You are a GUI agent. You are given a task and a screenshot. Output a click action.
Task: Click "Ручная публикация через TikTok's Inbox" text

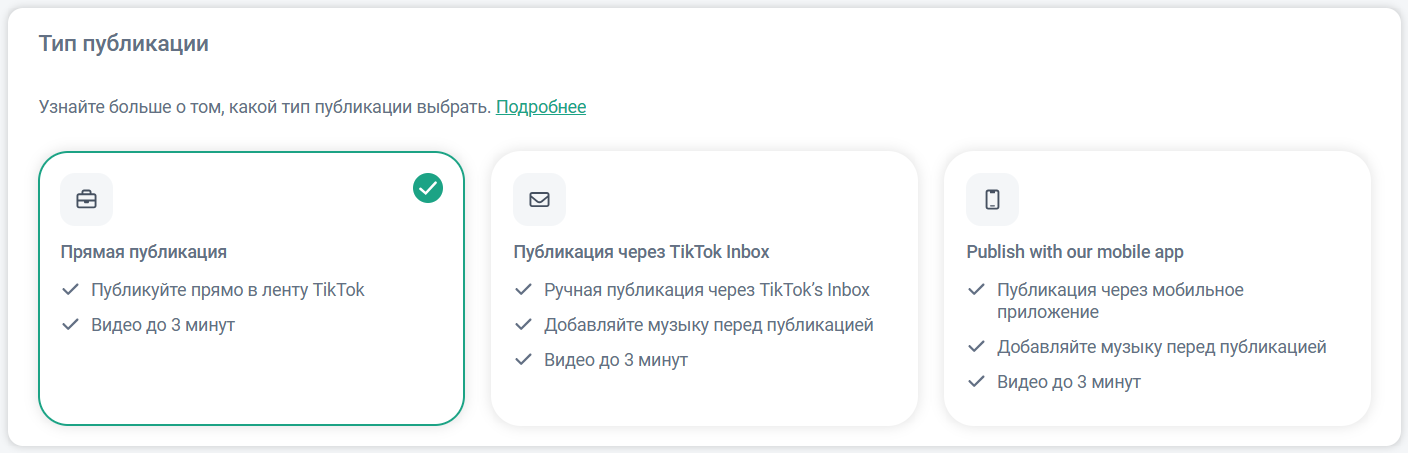707,290
